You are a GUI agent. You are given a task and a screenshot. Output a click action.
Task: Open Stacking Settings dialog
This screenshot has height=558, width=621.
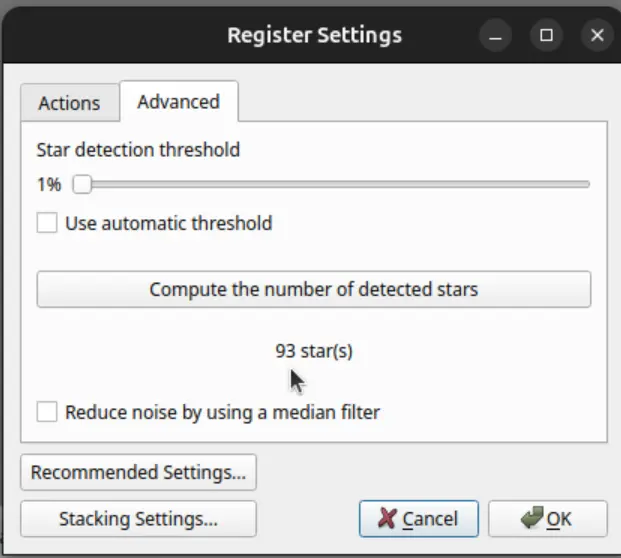click(x=138, y=519)
